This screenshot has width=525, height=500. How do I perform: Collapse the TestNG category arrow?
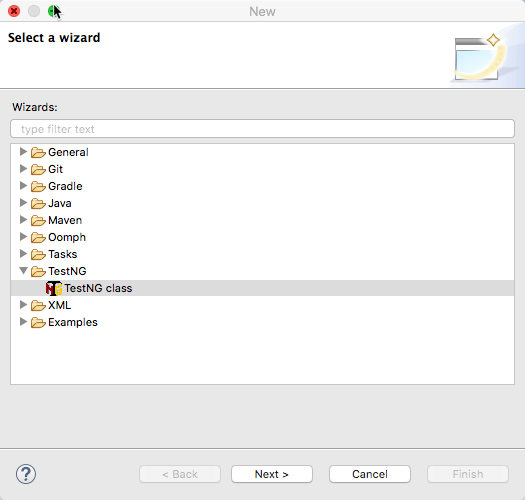click(x=23, y=271)
